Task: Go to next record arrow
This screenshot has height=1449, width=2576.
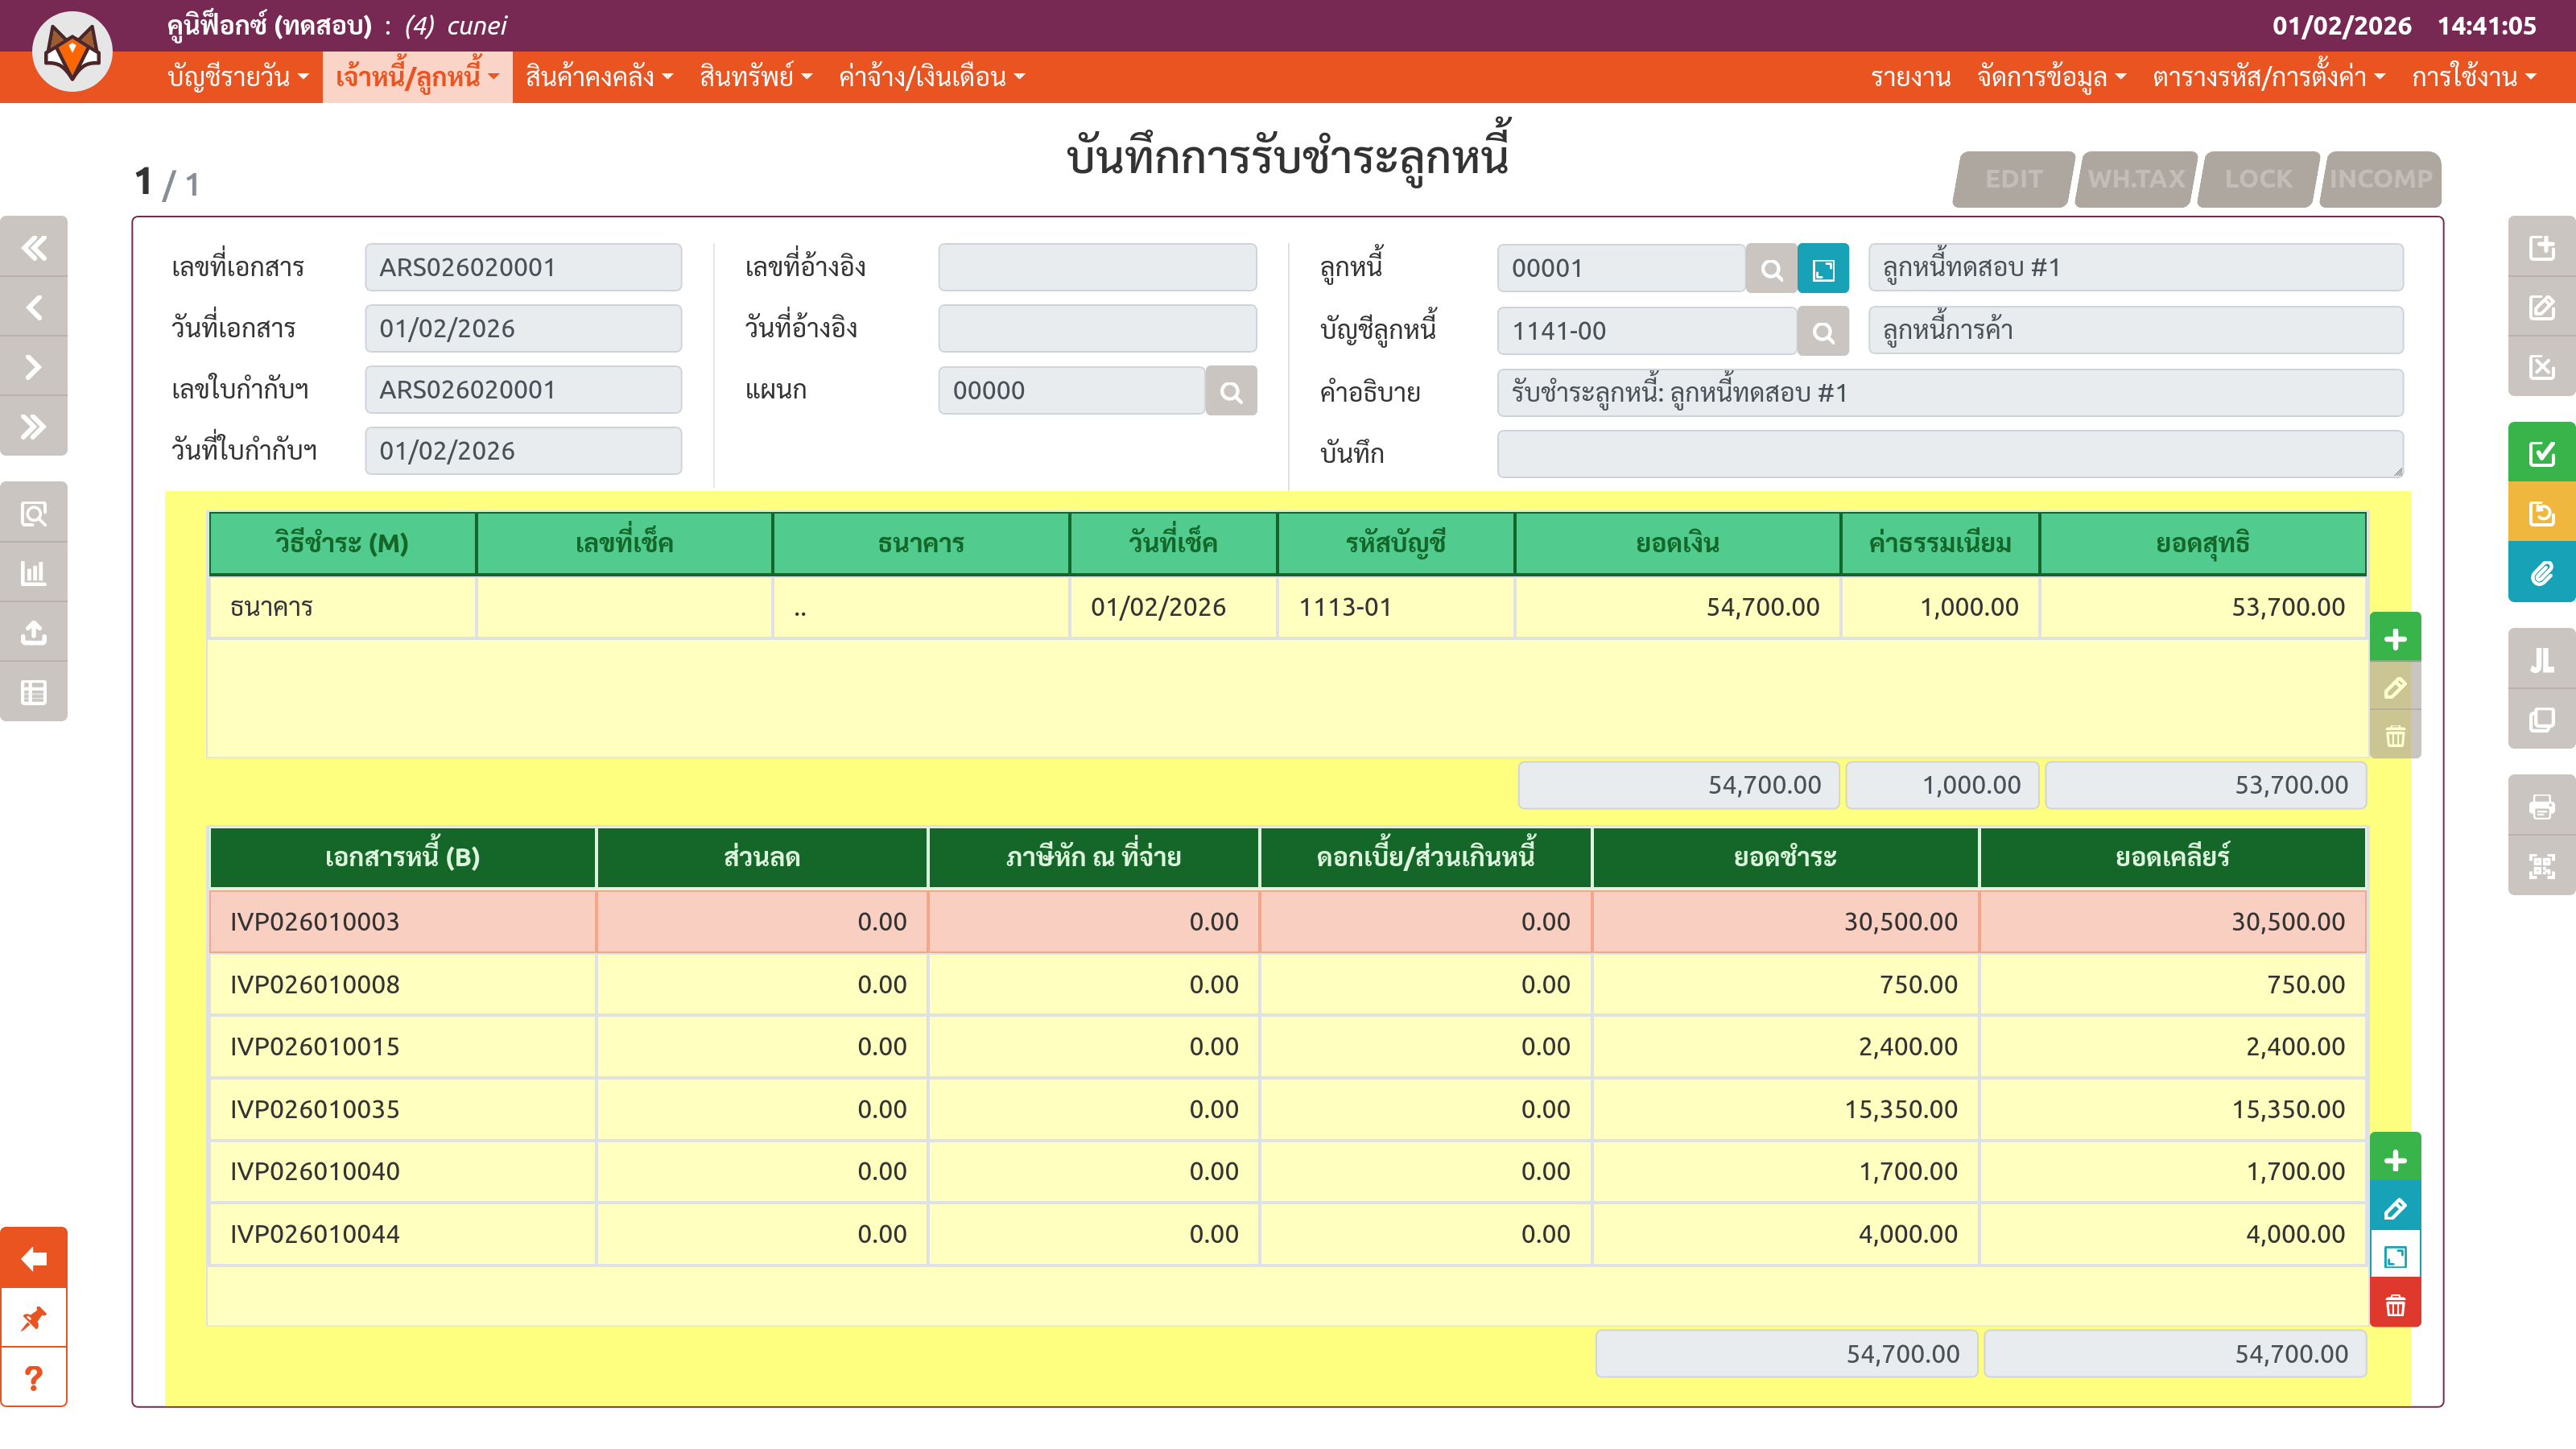Action: [34, 367]
